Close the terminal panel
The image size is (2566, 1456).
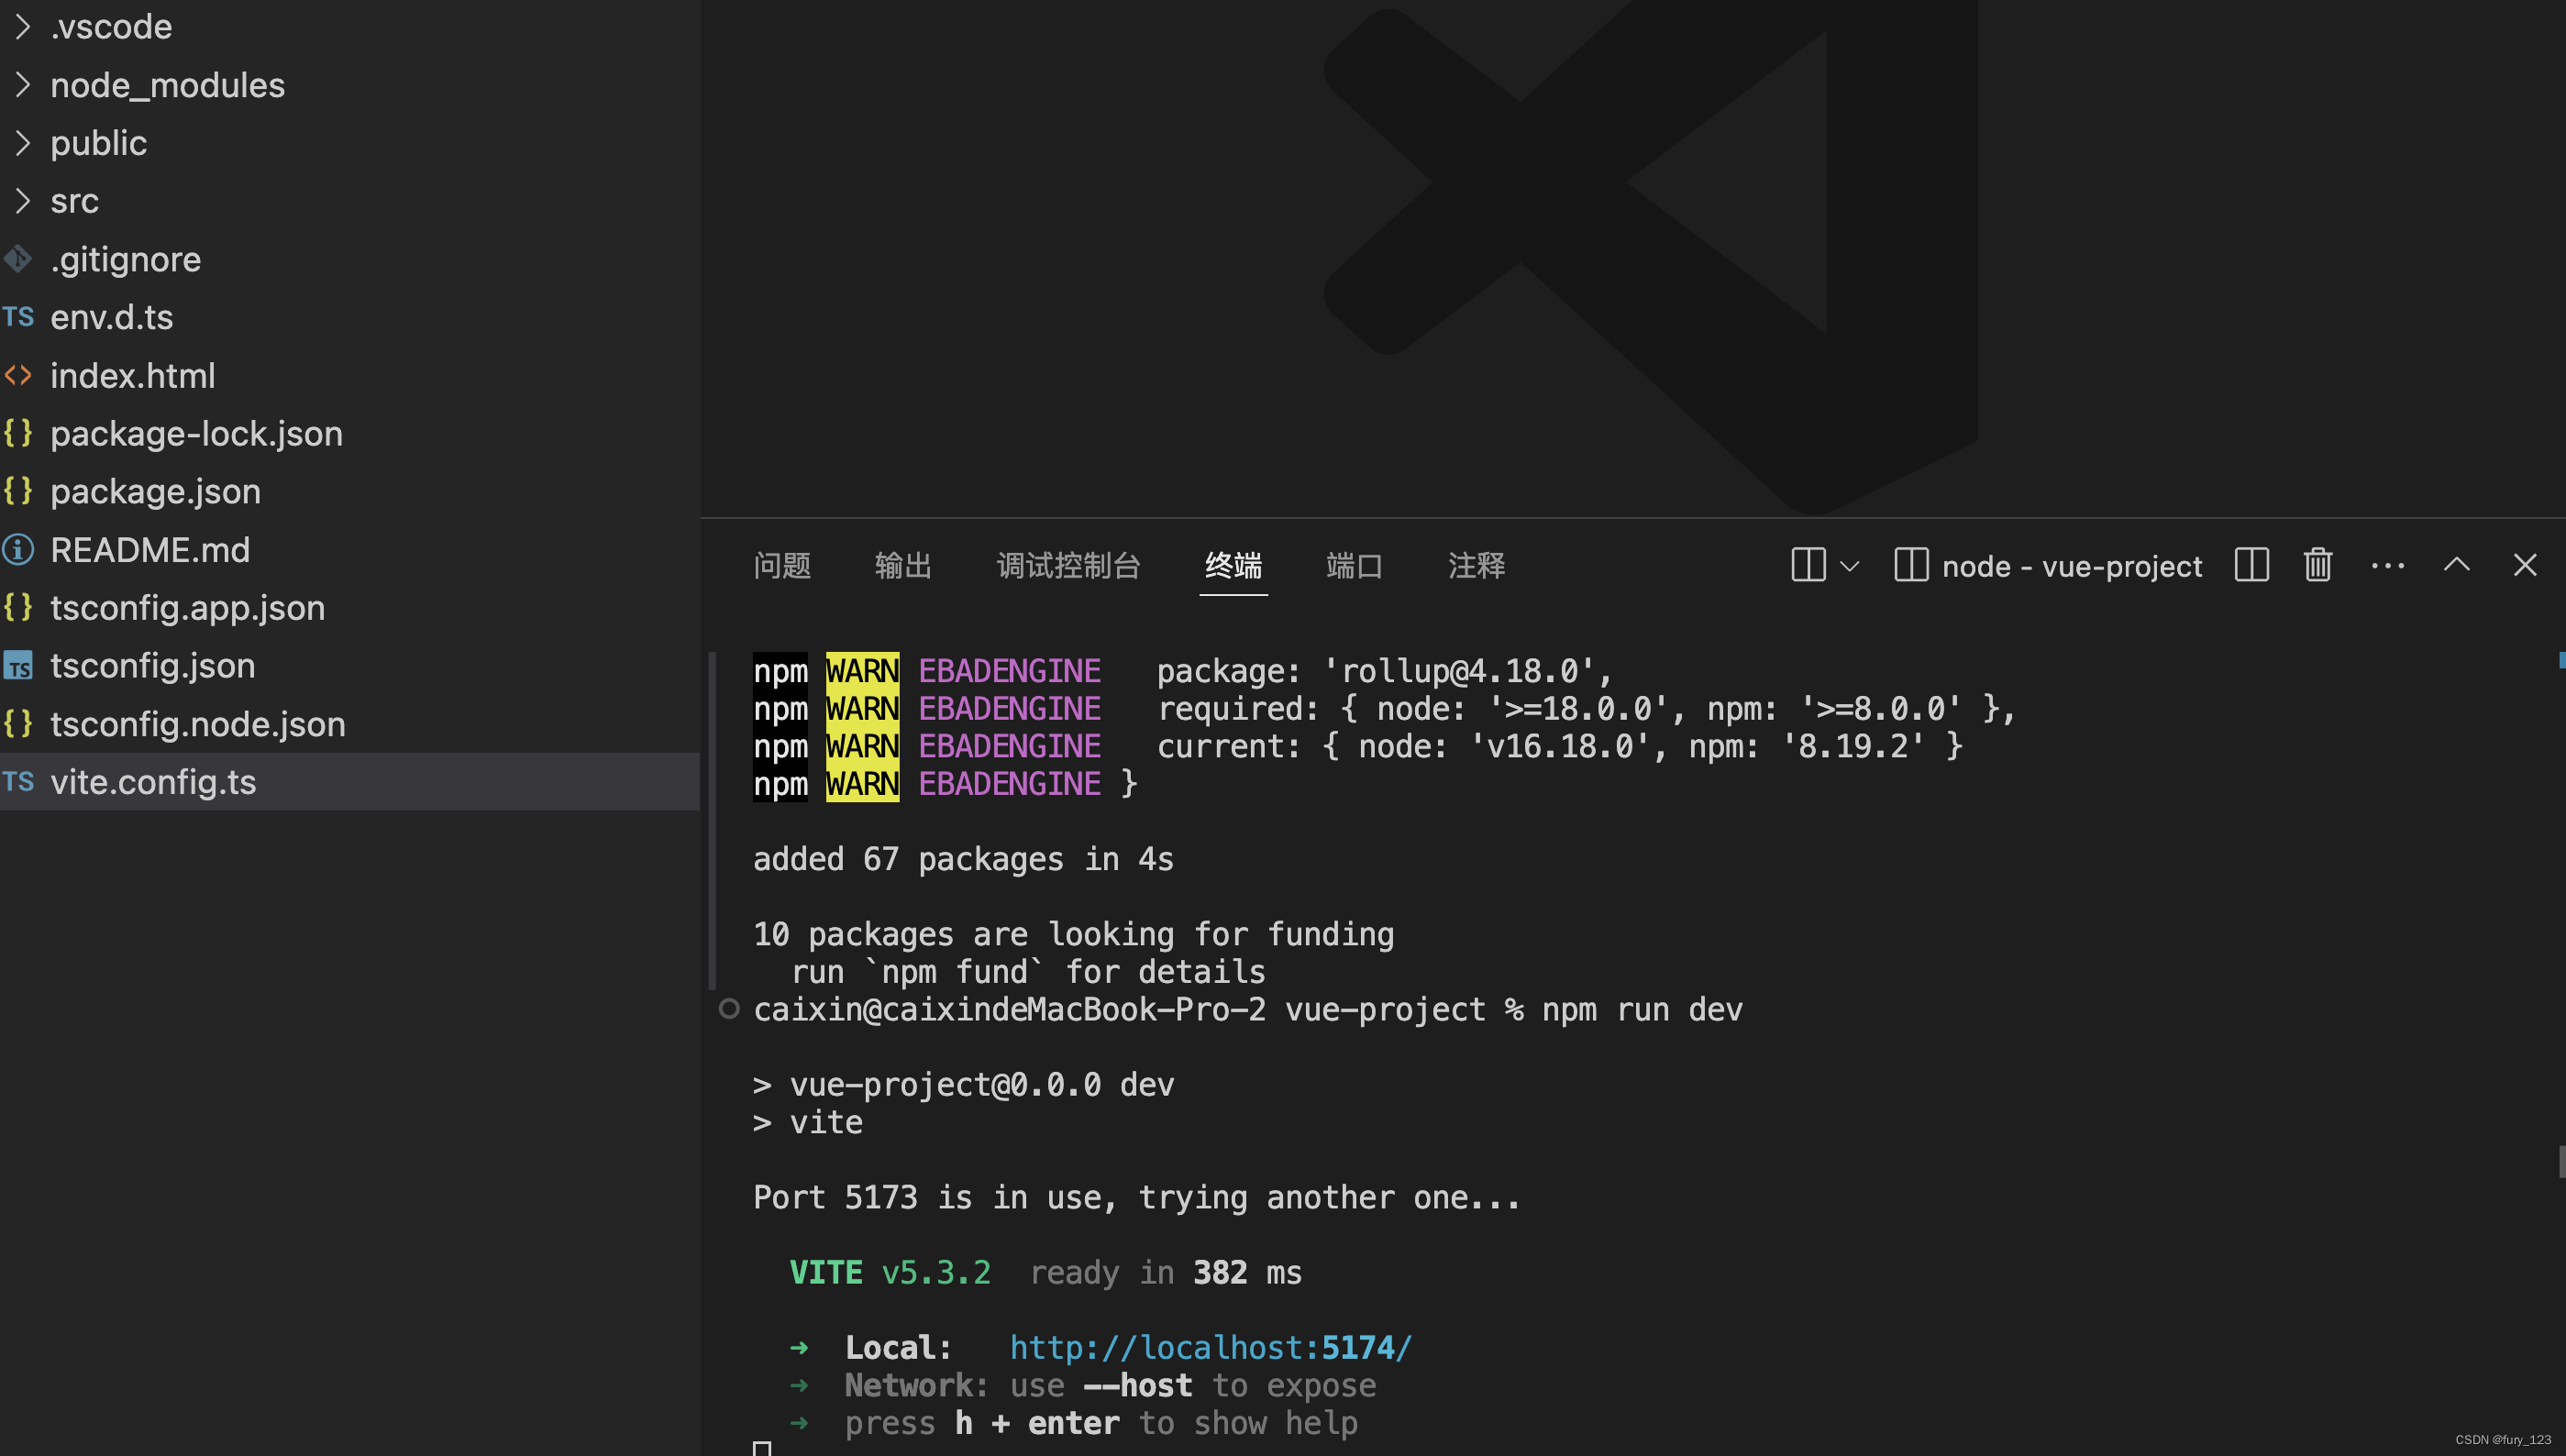[x=2524, y=565]
